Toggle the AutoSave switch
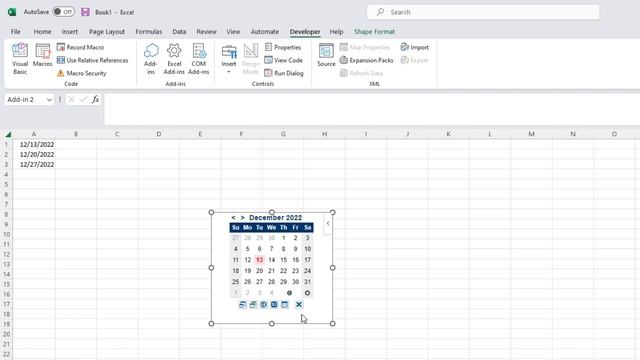This screenshot has width=640, height=360. pos(63,12)
